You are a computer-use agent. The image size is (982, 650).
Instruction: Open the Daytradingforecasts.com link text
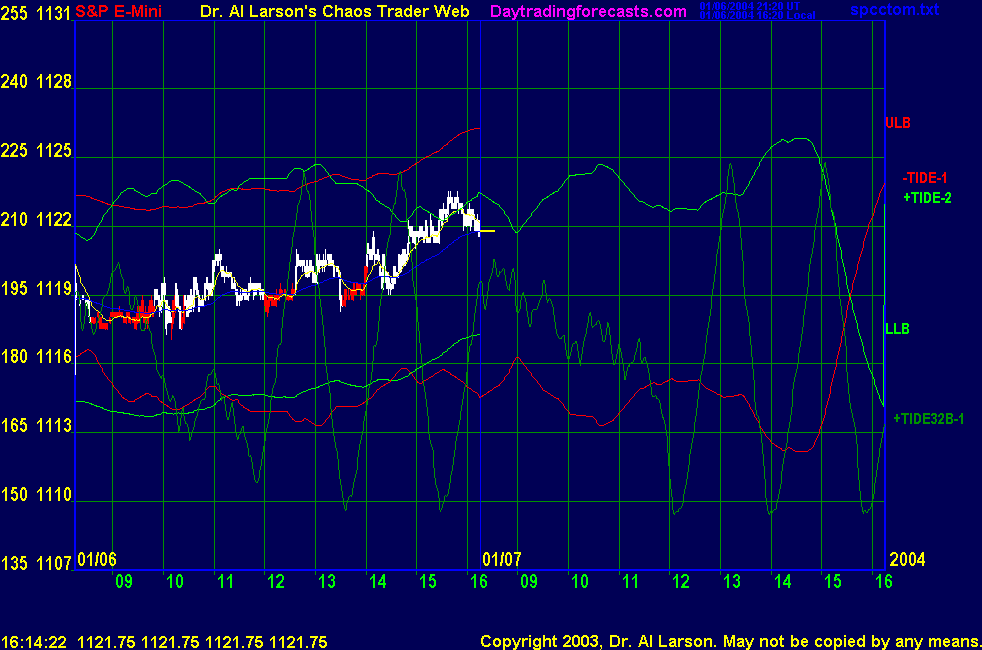pos(588,11)
